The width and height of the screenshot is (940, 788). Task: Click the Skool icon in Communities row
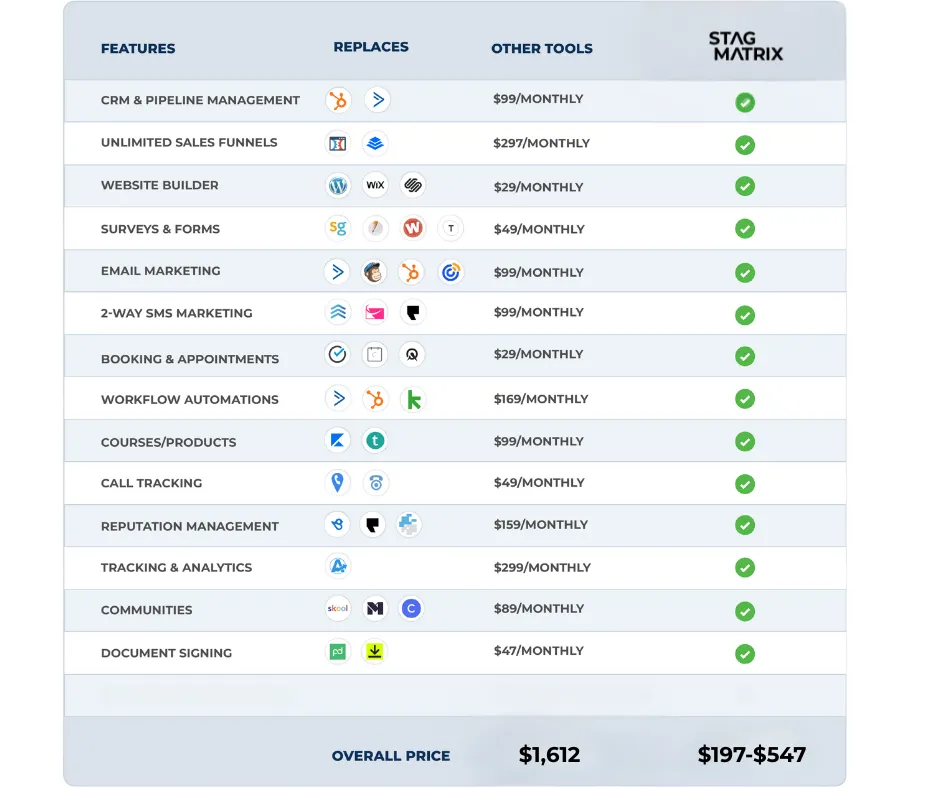click(x=338, y=608)
